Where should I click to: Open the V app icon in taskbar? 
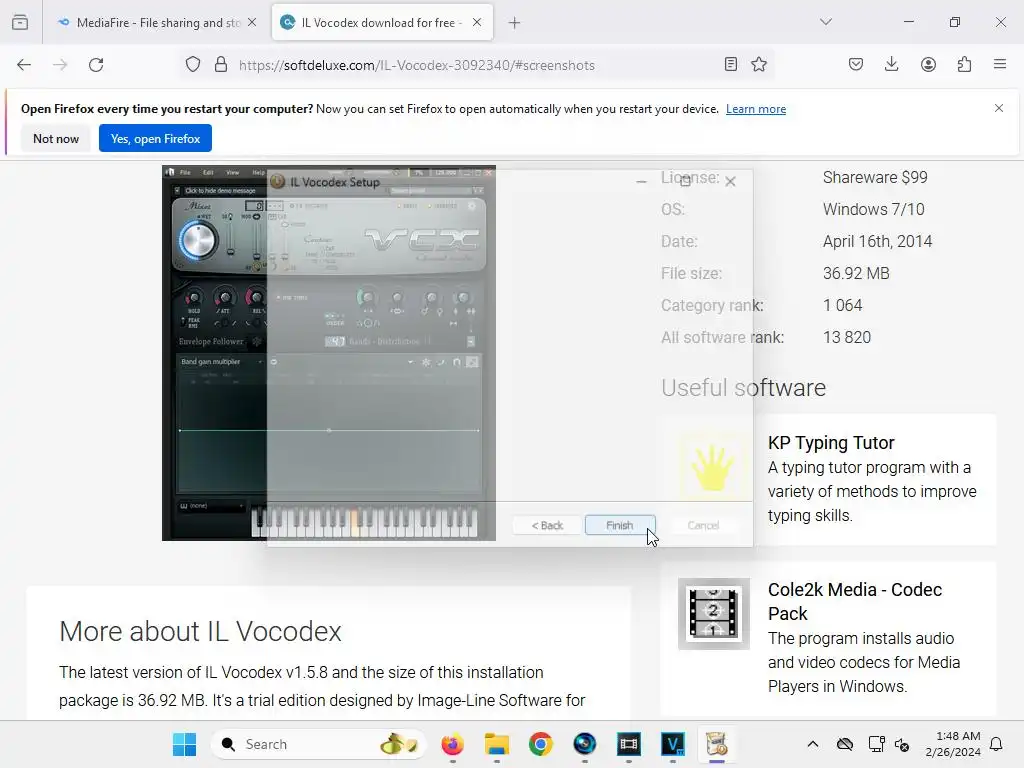point(673,744)
